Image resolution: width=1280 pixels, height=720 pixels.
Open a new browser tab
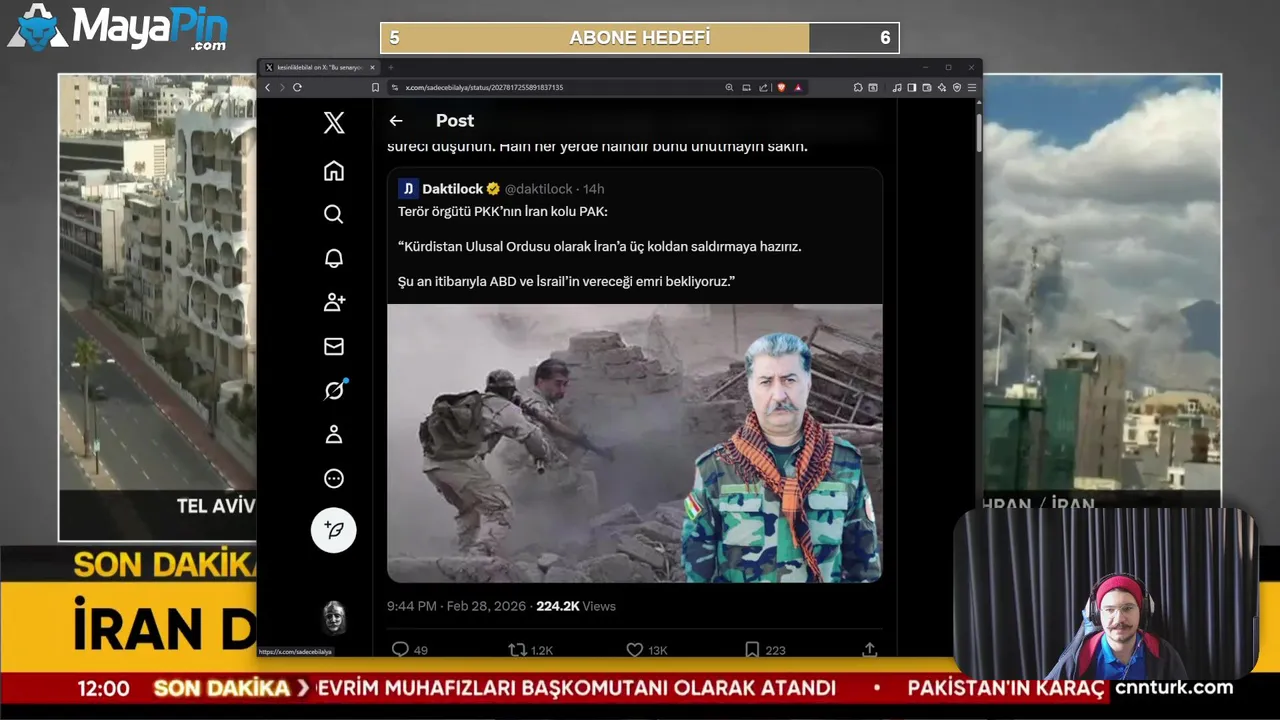click(x=391, y=67)
